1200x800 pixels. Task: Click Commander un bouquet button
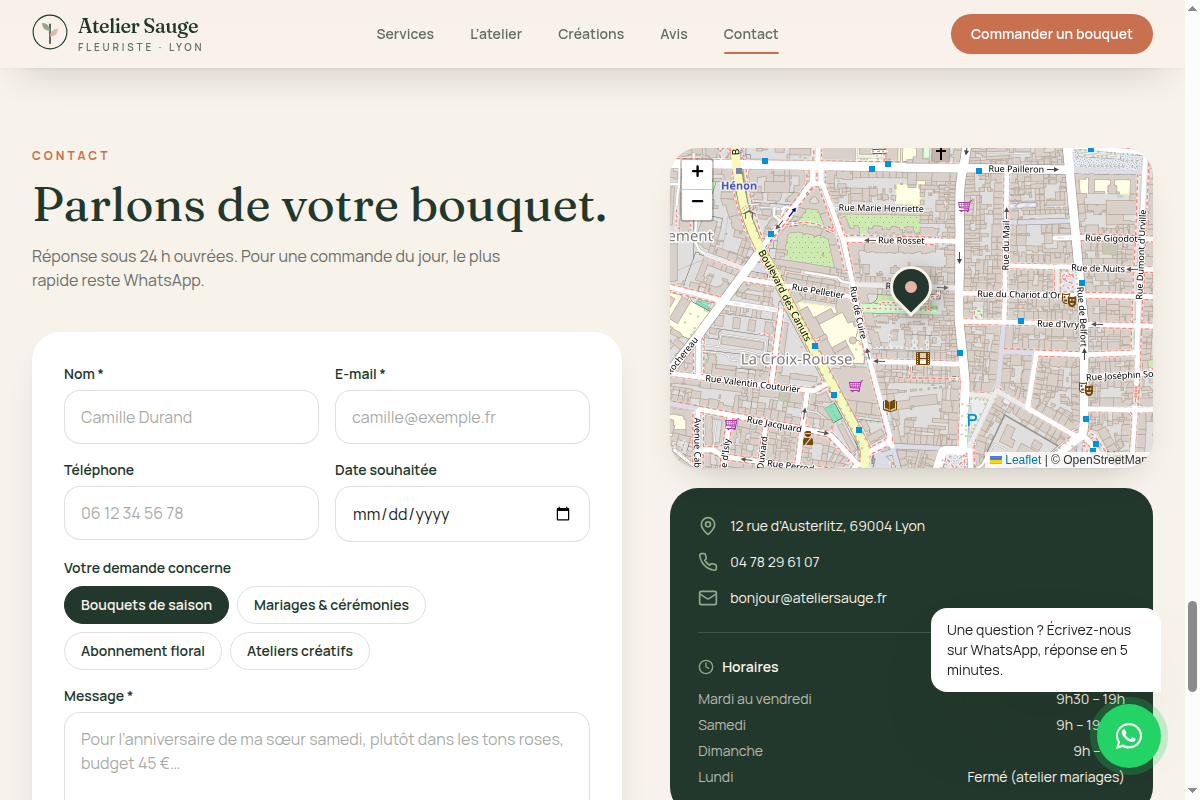(1052, 34)
